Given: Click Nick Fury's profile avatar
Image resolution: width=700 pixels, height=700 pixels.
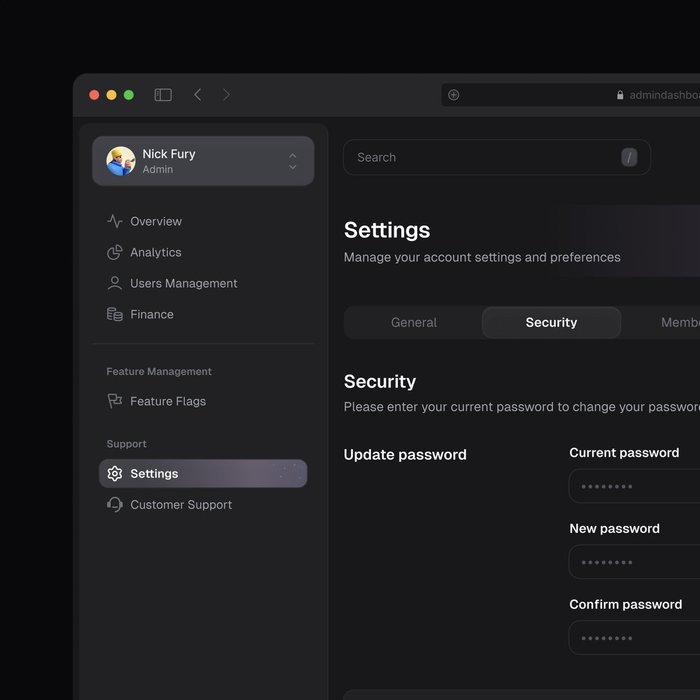Looking at the screenshot, I should pos(121,161).
